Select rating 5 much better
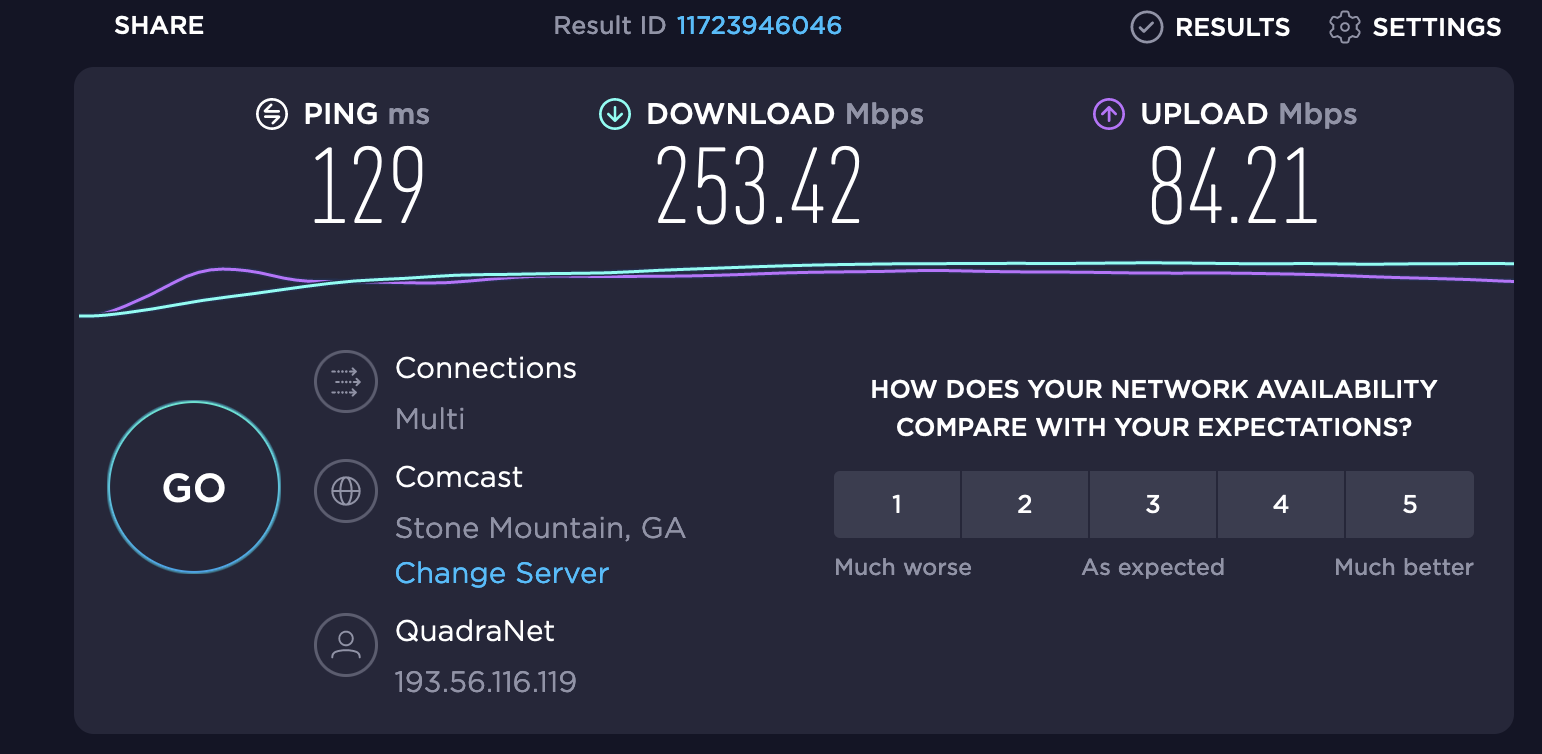1542x754 pixels. point(1409,504)
